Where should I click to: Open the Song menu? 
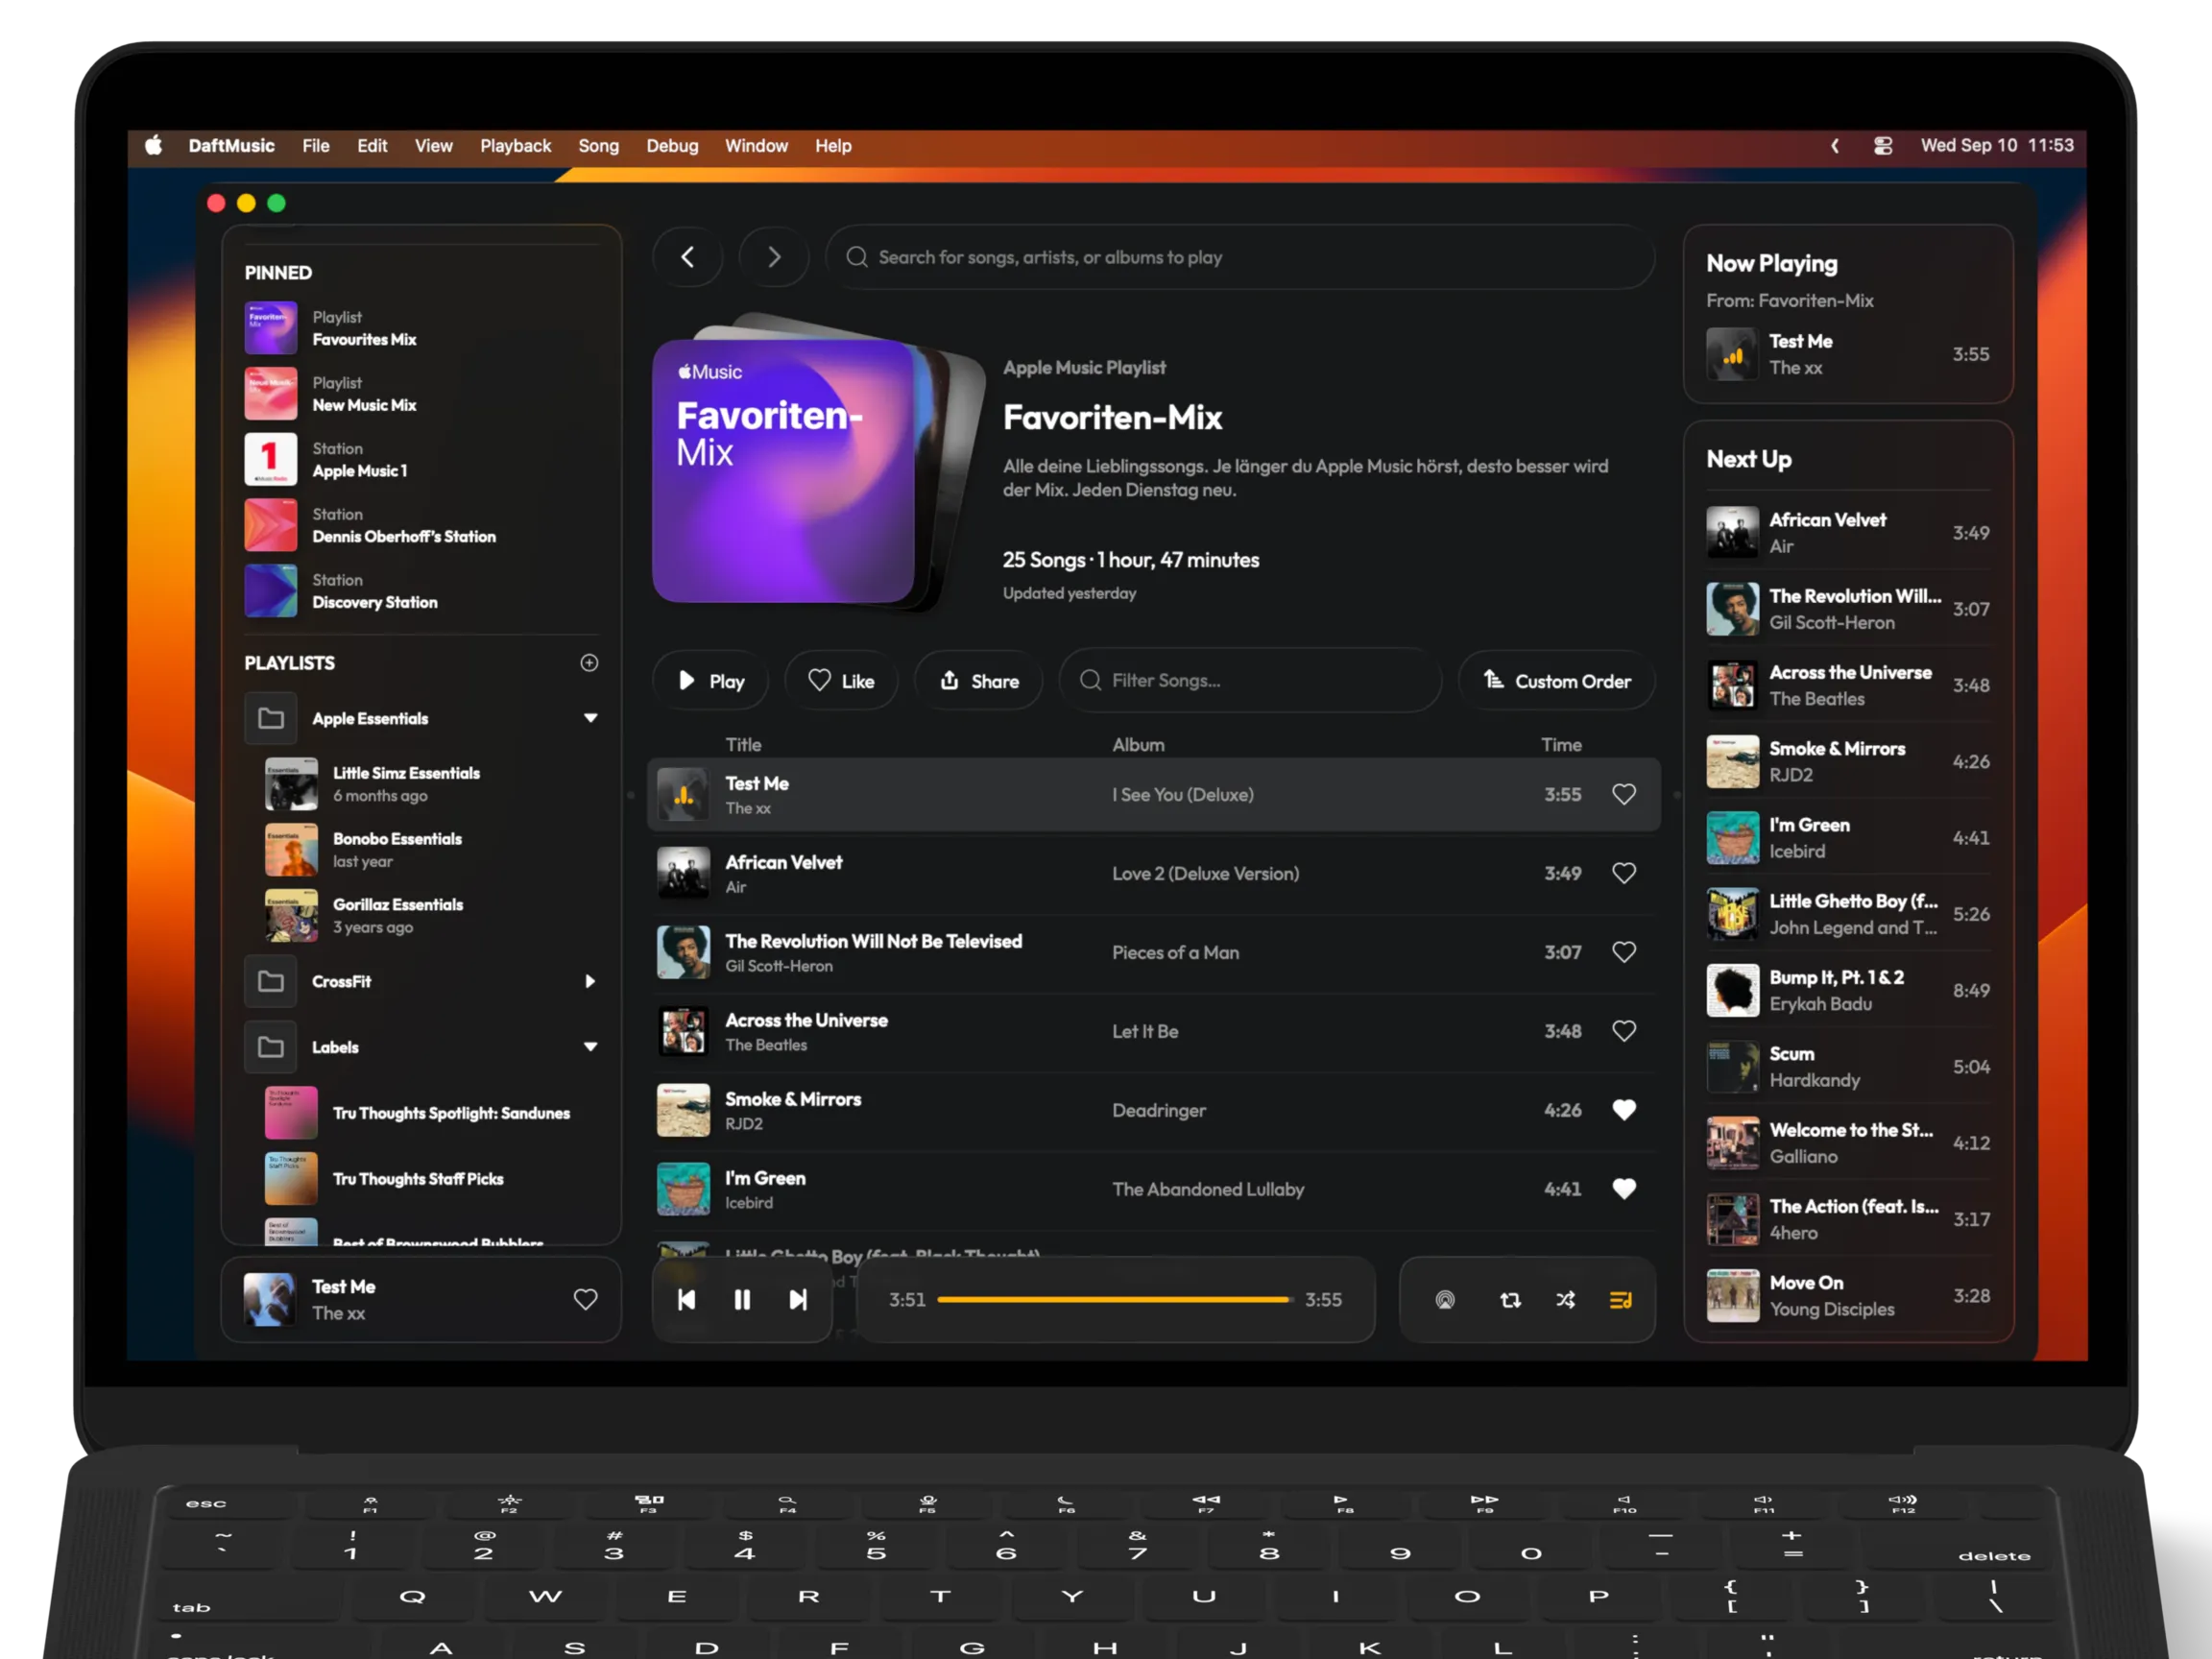click(598, 146)
